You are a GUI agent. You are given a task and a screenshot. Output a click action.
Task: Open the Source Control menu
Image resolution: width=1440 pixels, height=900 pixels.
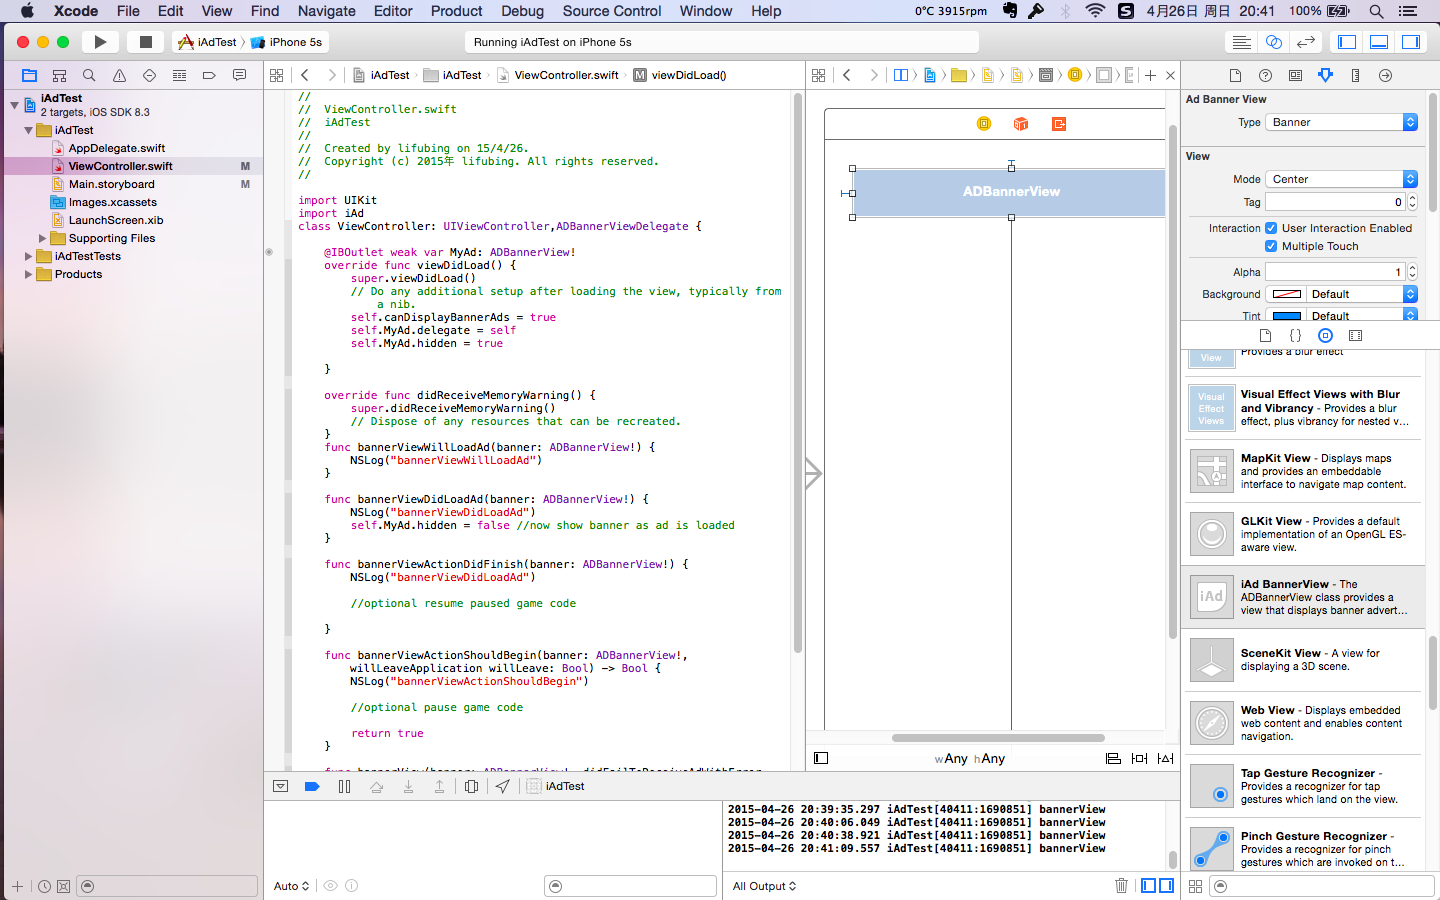[612, 11]
